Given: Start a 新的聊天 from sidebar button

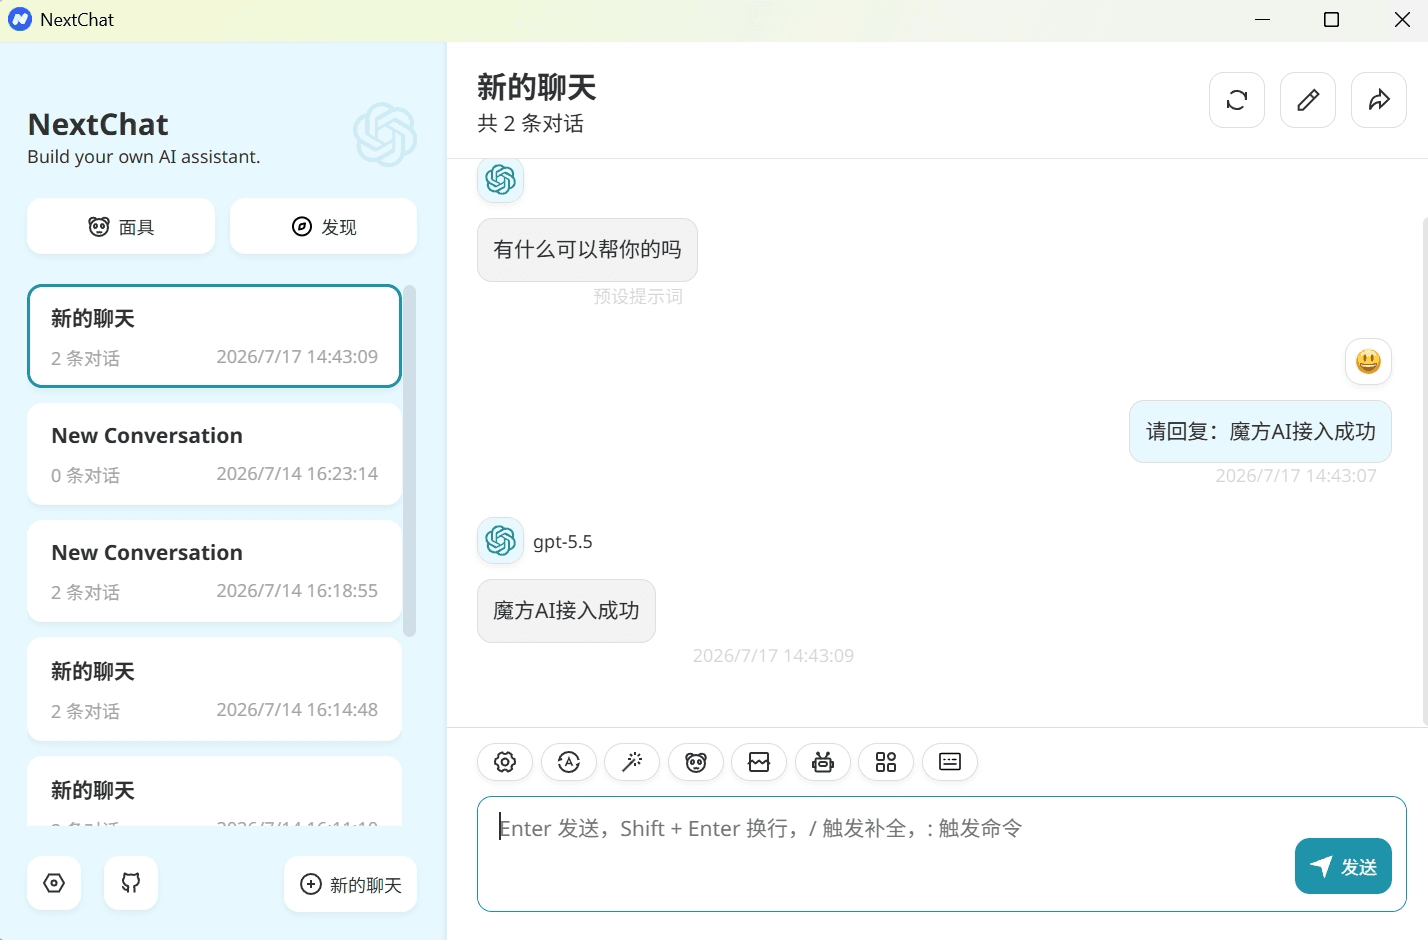Looking at the screenshot, I should 351,884.
